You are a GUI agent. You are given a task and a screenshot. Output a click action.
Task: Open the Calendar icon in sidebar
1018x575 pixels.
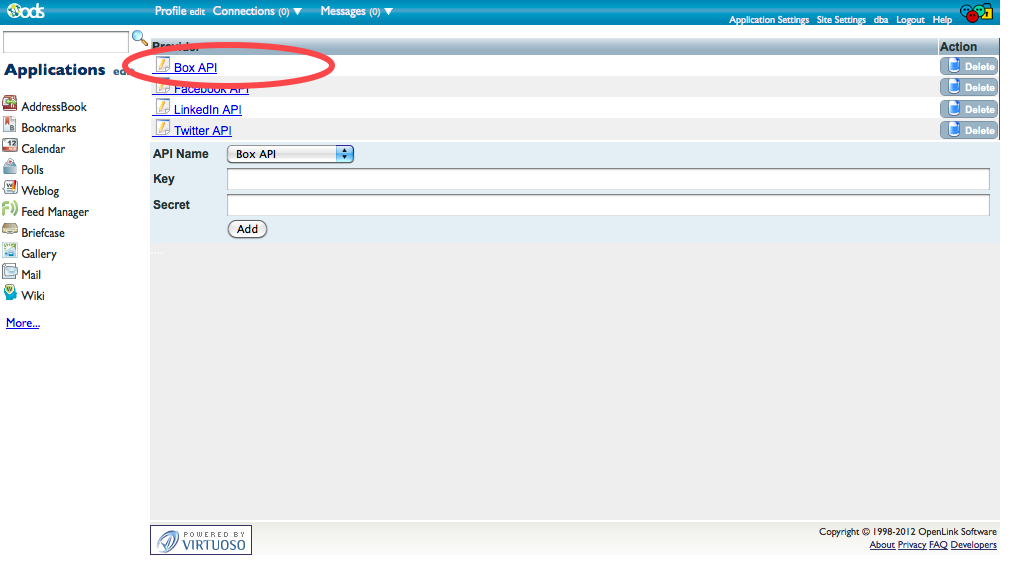click(10, 147)
